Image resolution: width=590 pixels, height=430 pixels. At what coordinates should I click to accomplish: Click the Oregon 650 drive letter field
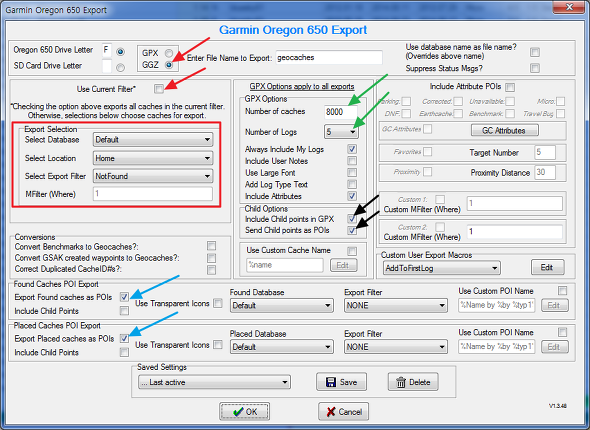coord(107,50)
